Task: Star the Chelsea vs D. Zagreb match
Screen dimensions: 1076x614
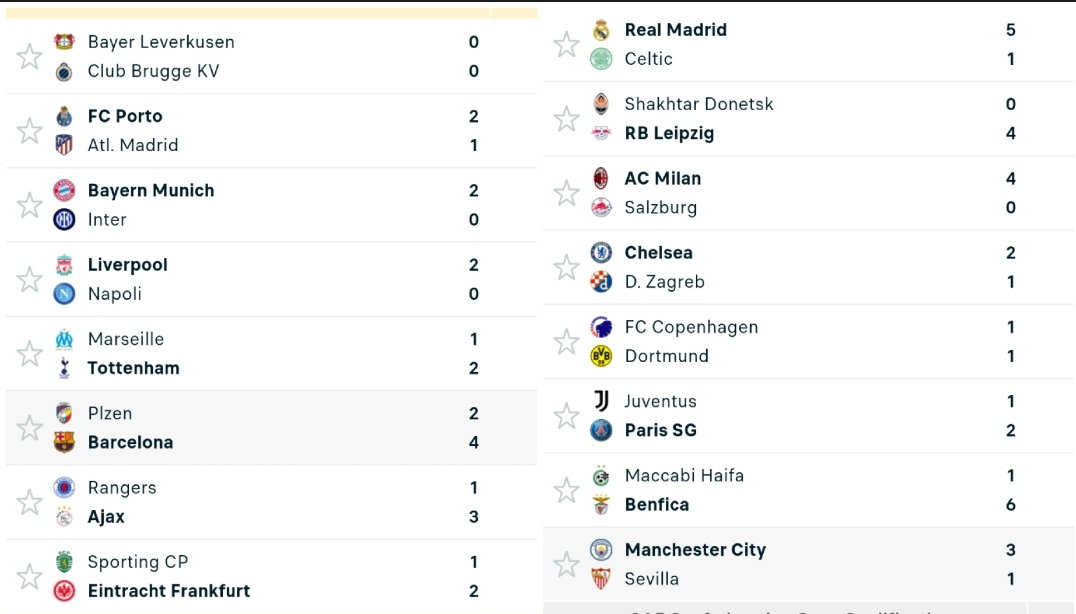Action: point(566,268)
